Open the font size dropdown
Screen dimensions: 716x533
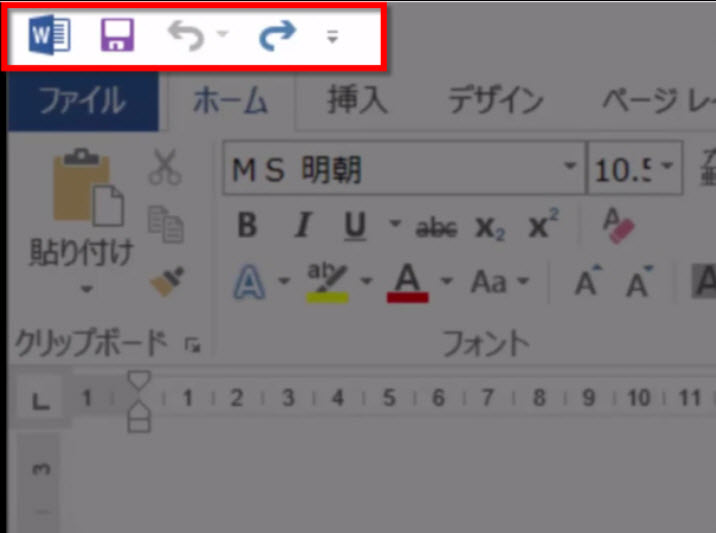(x=666, y=167)
